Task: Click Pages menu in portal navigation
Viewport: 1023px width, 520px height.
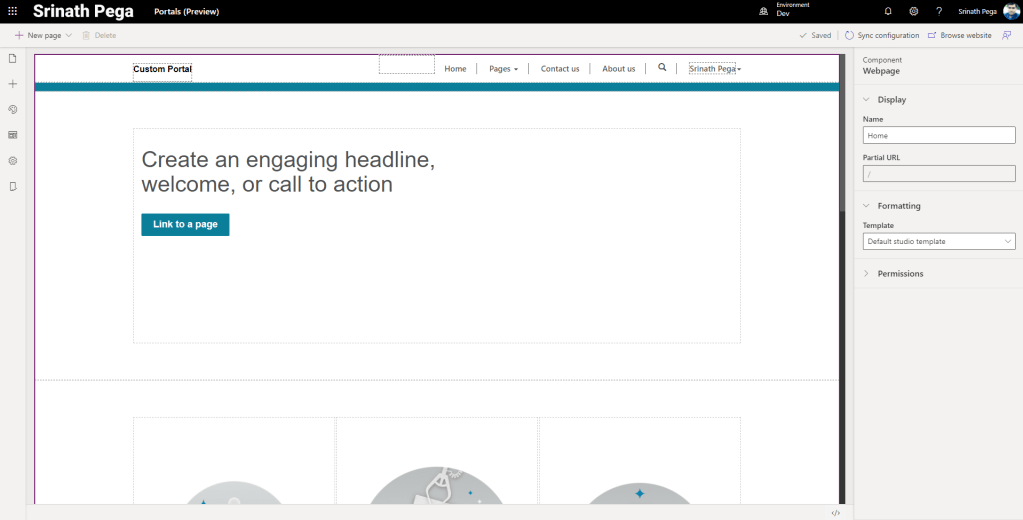Action: [503, 69]
